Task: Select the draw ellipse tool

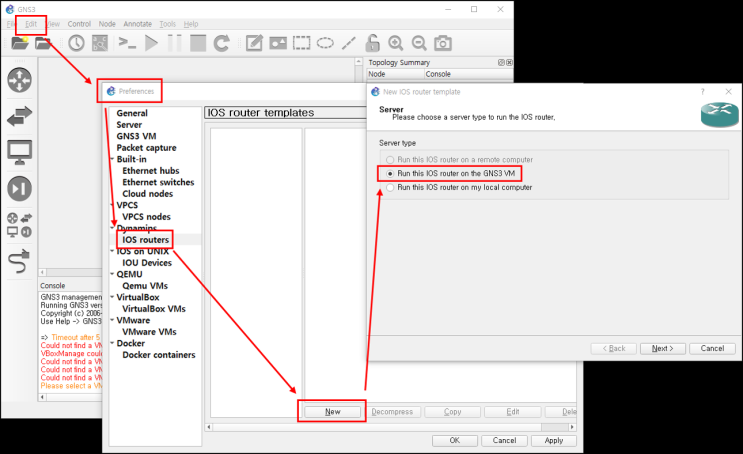Action: point(325,43)
